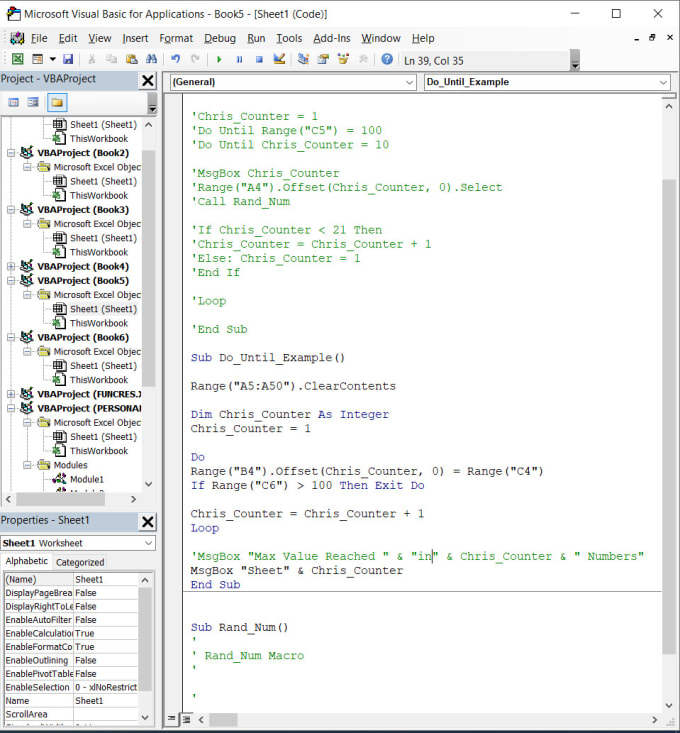
Task: Click the 'Range("A5:A50").ClearContents' code line
Action: tap(293, 386)
